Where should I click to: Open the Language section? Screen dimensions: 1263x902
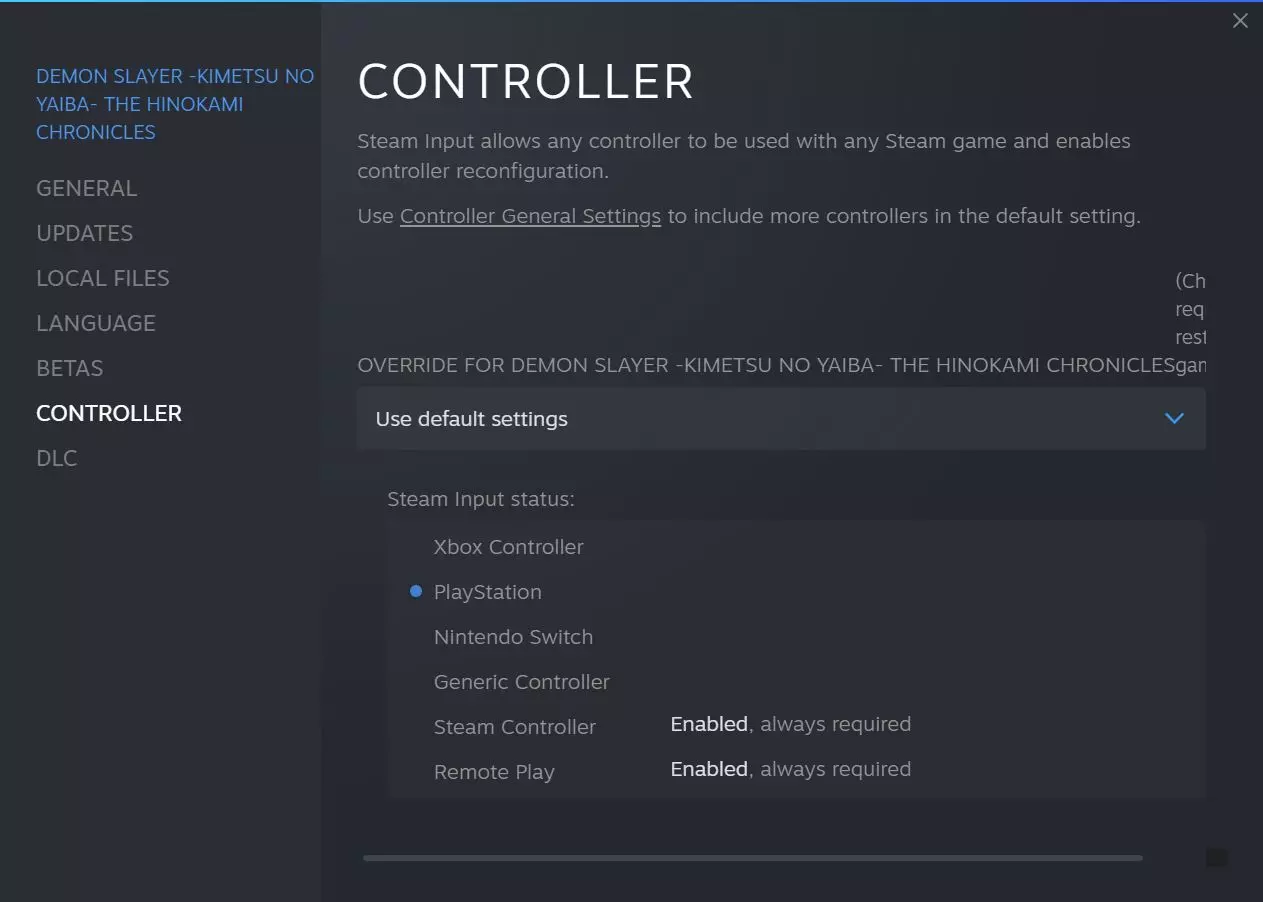point(95,324)
